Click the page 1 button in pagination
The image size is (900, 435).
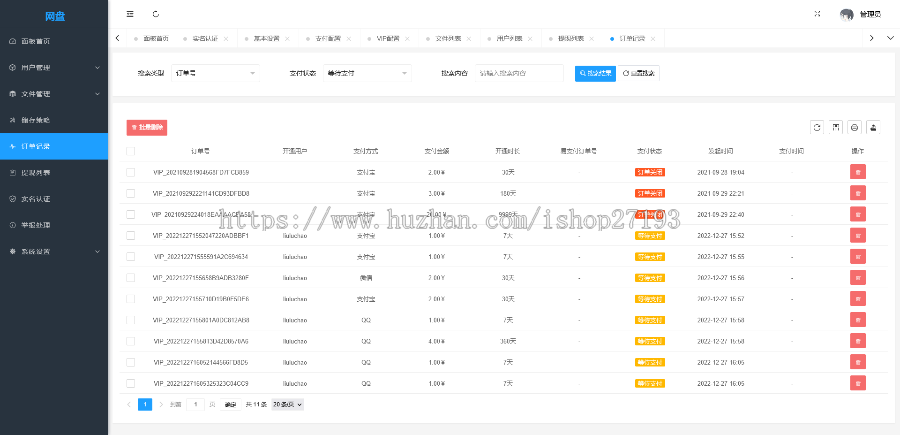(x=145, y=405)
